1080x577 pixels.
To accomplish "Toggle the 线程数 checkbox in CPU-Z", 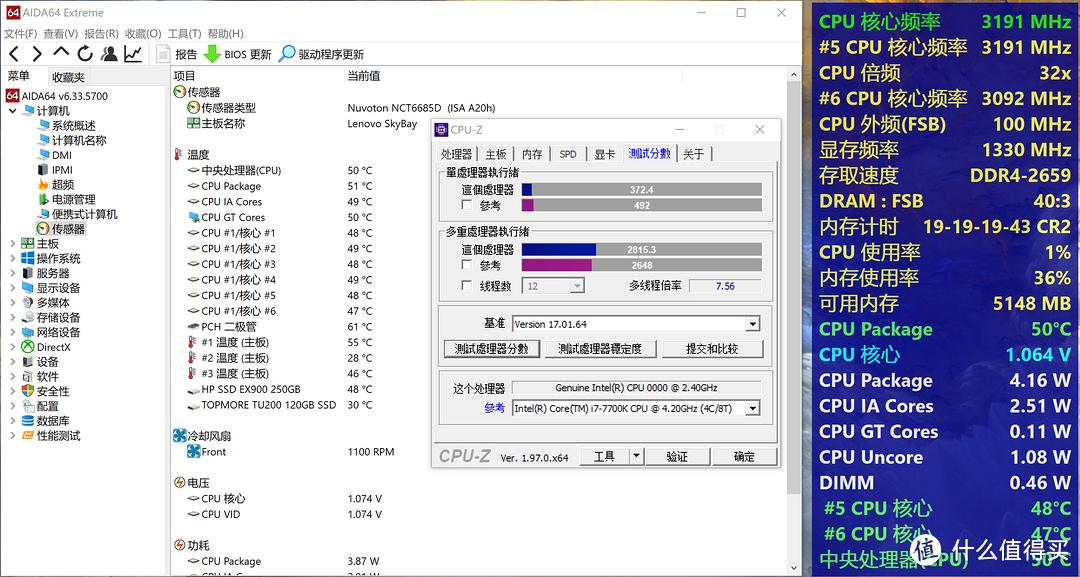I will click(467, 285).
